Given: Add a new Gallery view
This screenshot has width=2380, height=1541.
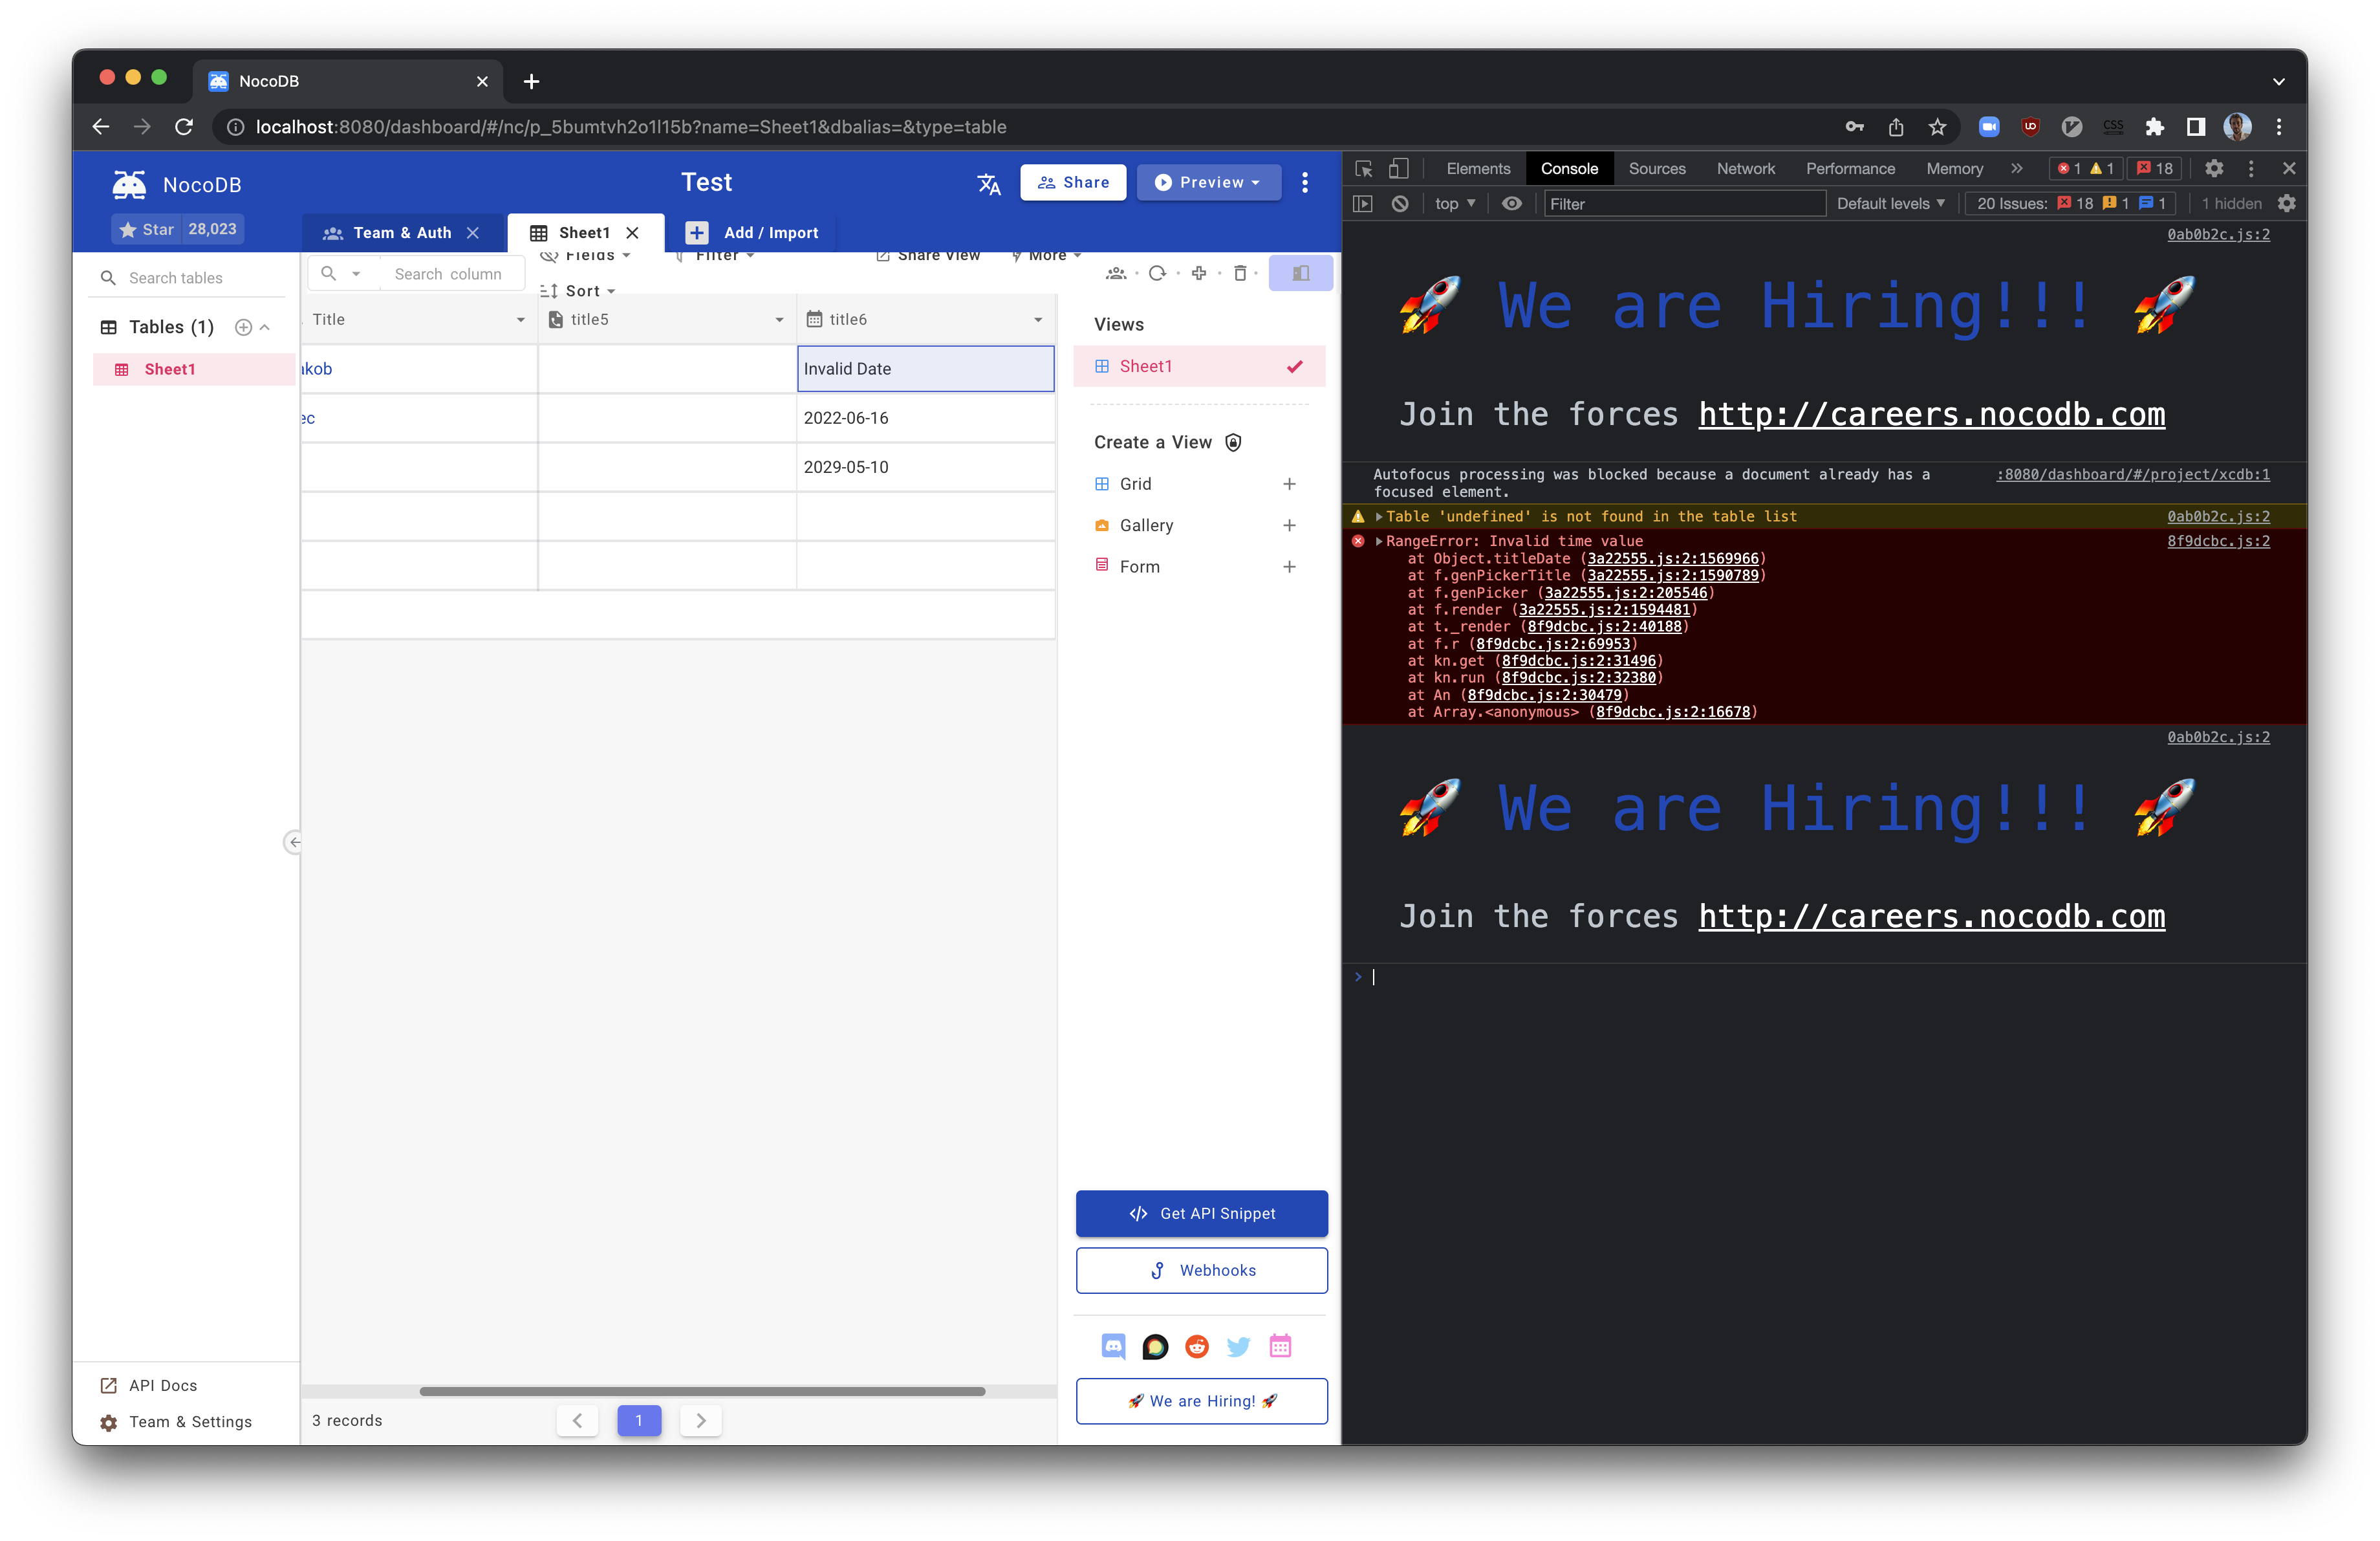Looking at the screenshot, I should click(1289, 525).
